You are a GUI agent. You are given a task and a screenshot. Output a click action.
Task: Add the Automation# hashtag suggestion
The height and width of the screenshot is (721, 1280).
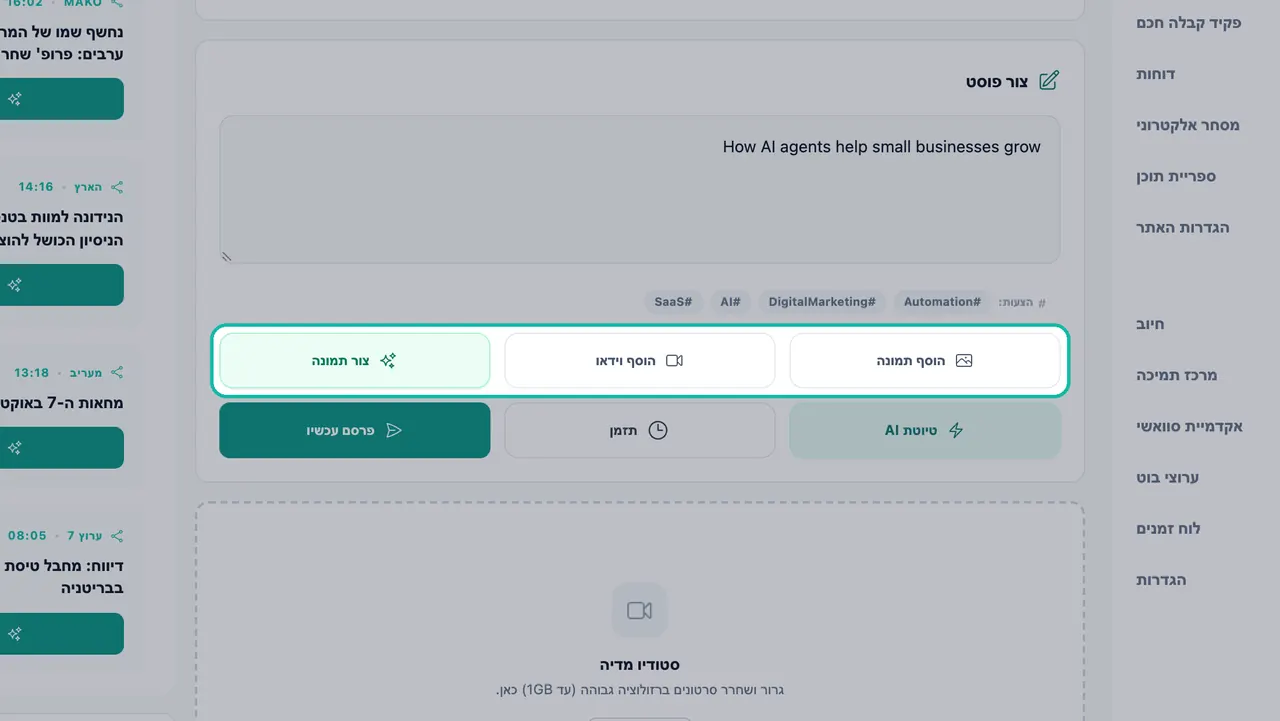click(942, 302)
